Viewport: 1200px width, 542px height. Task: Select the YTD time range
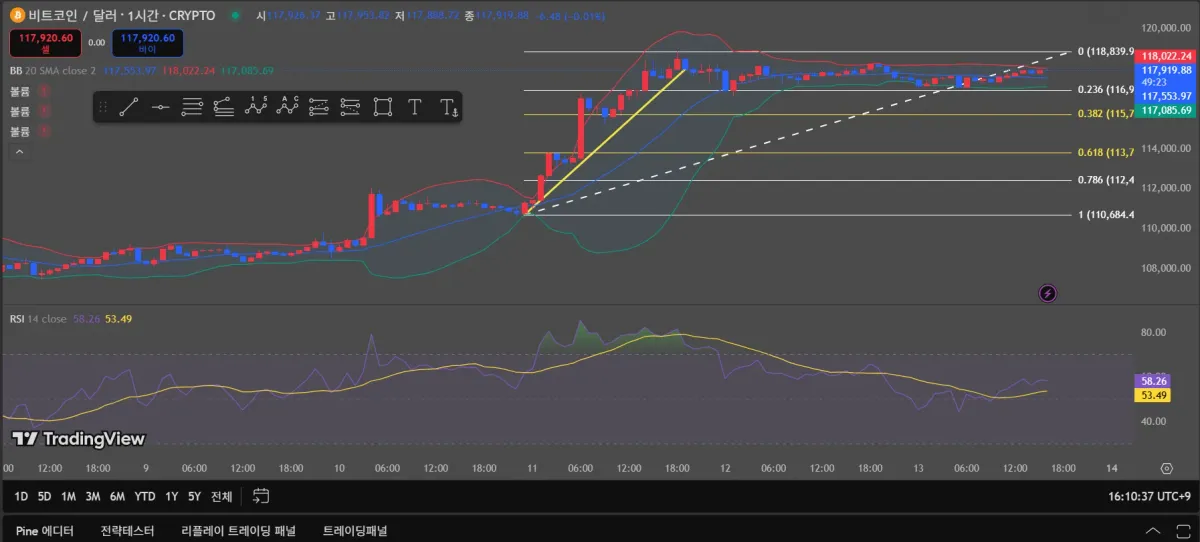pyautogui.click(x=145, y=496)
